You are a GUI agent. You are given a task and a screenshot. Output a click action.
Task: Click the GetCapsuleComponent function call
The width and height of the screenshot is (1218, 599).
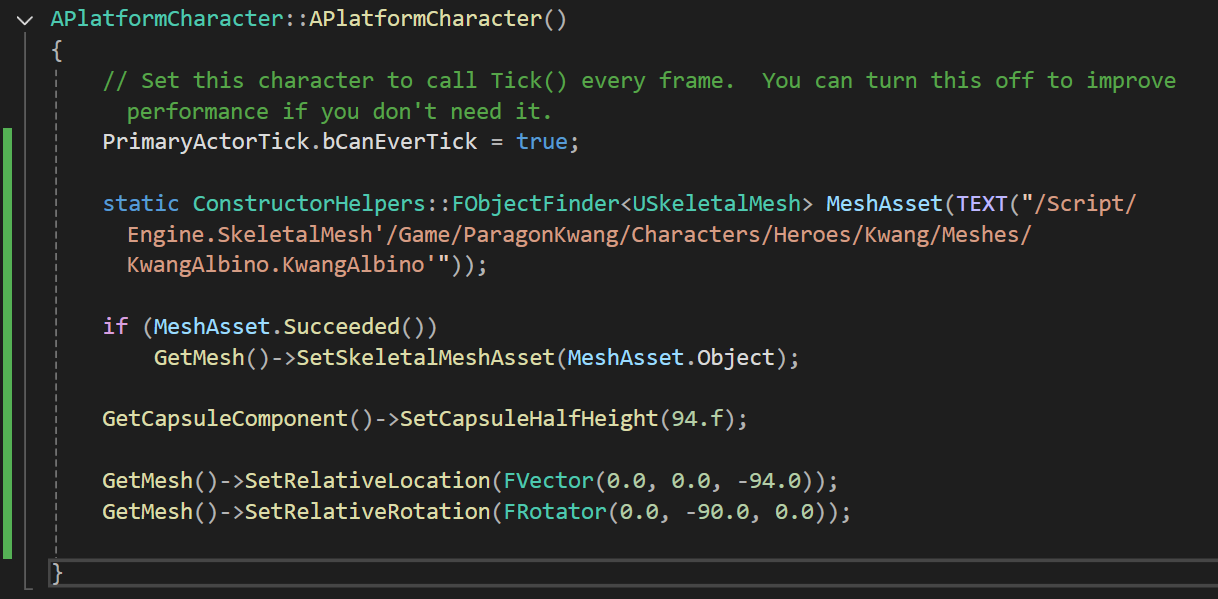tap(225, 419)
